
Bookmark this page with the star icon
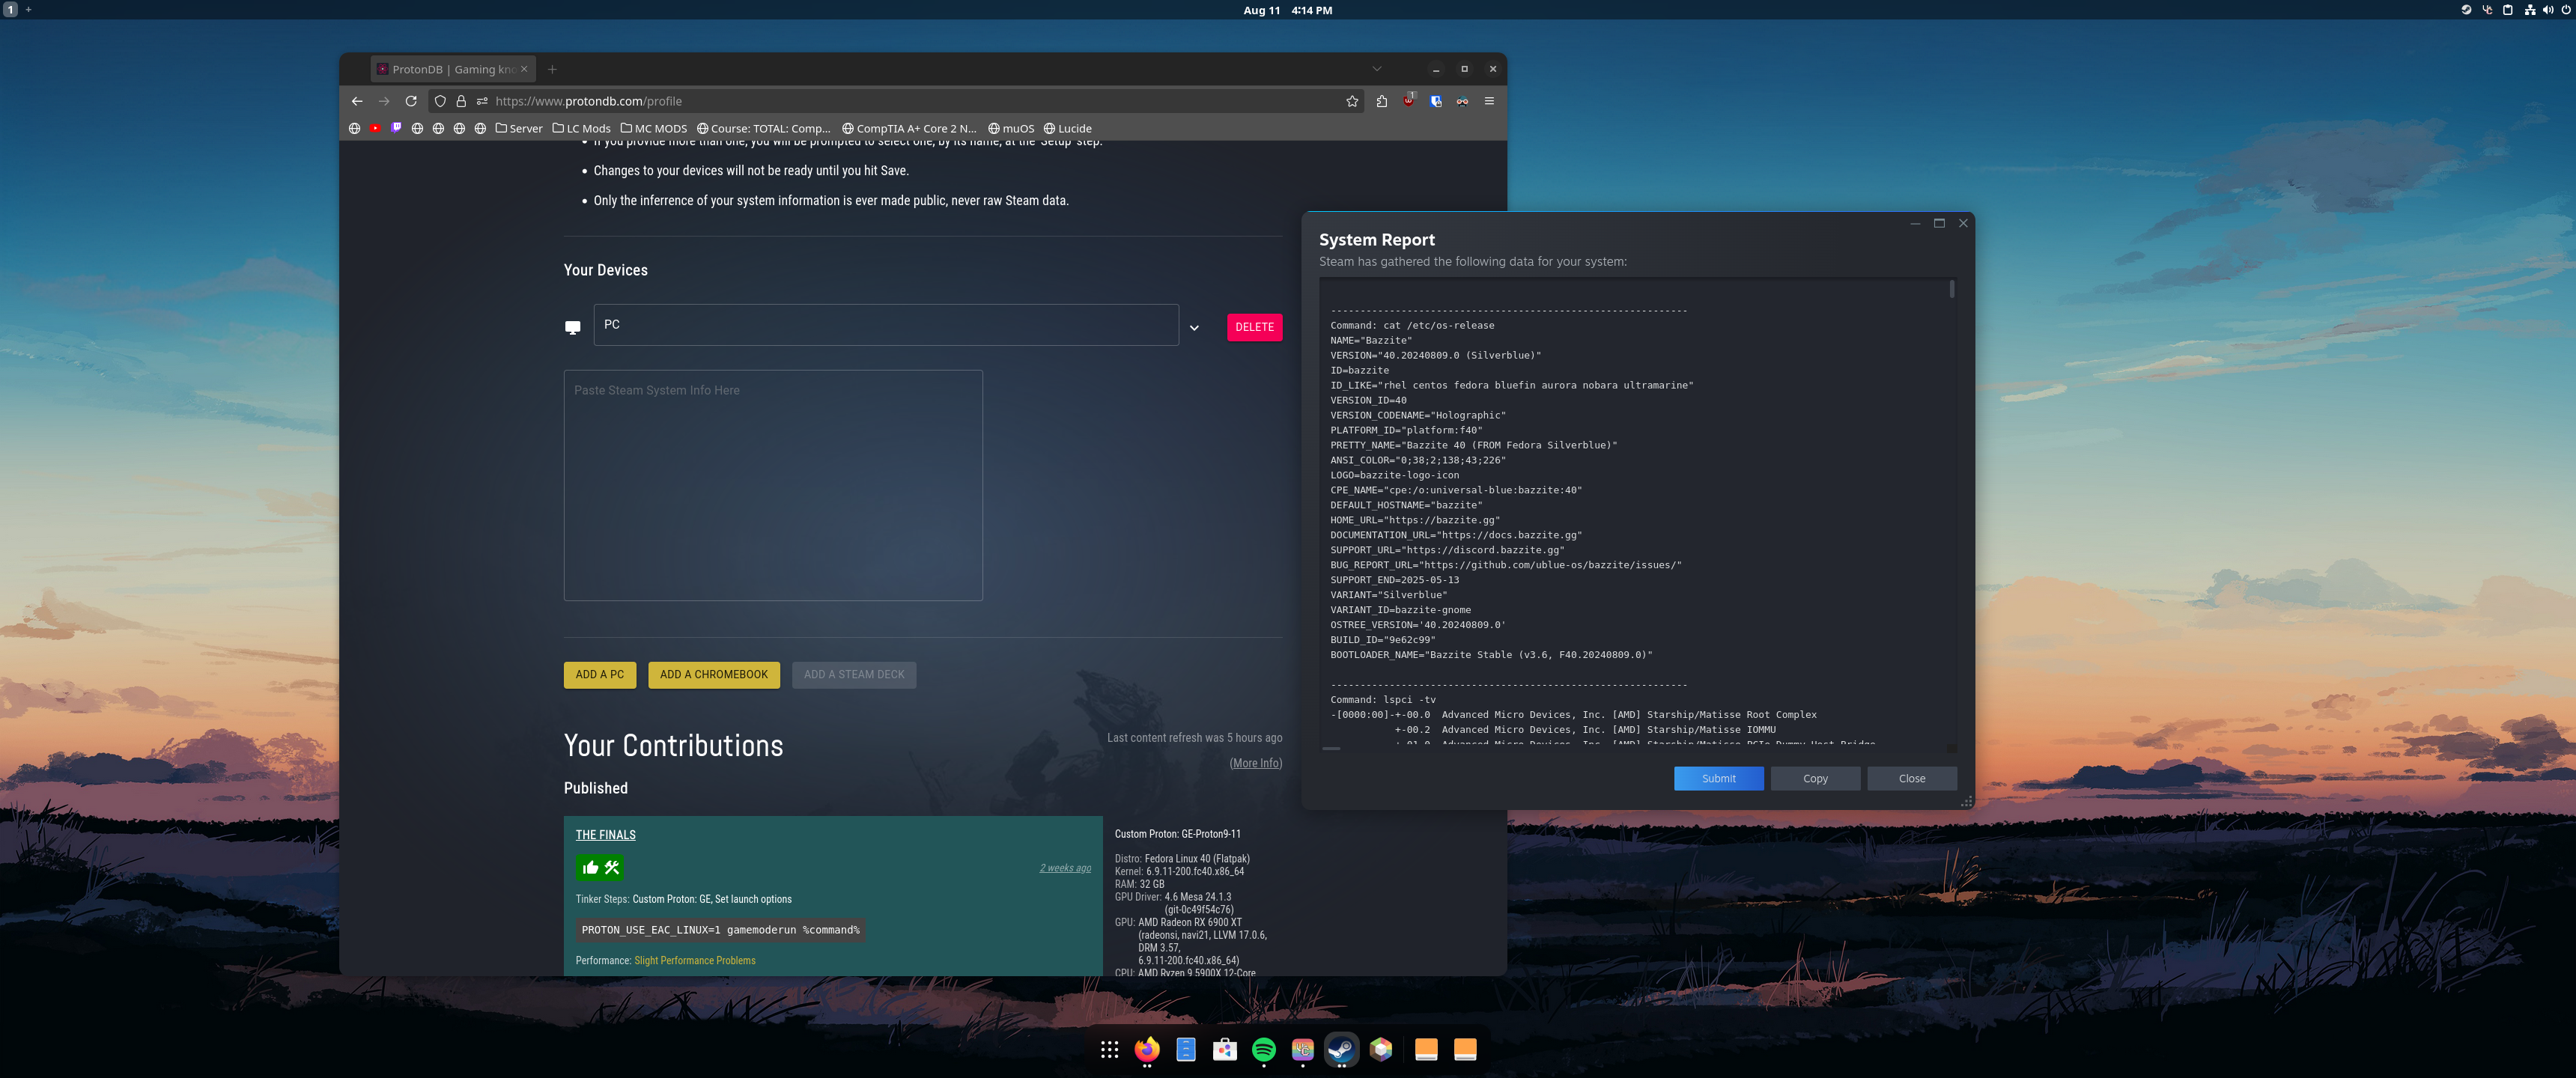tap(1352, 101)
